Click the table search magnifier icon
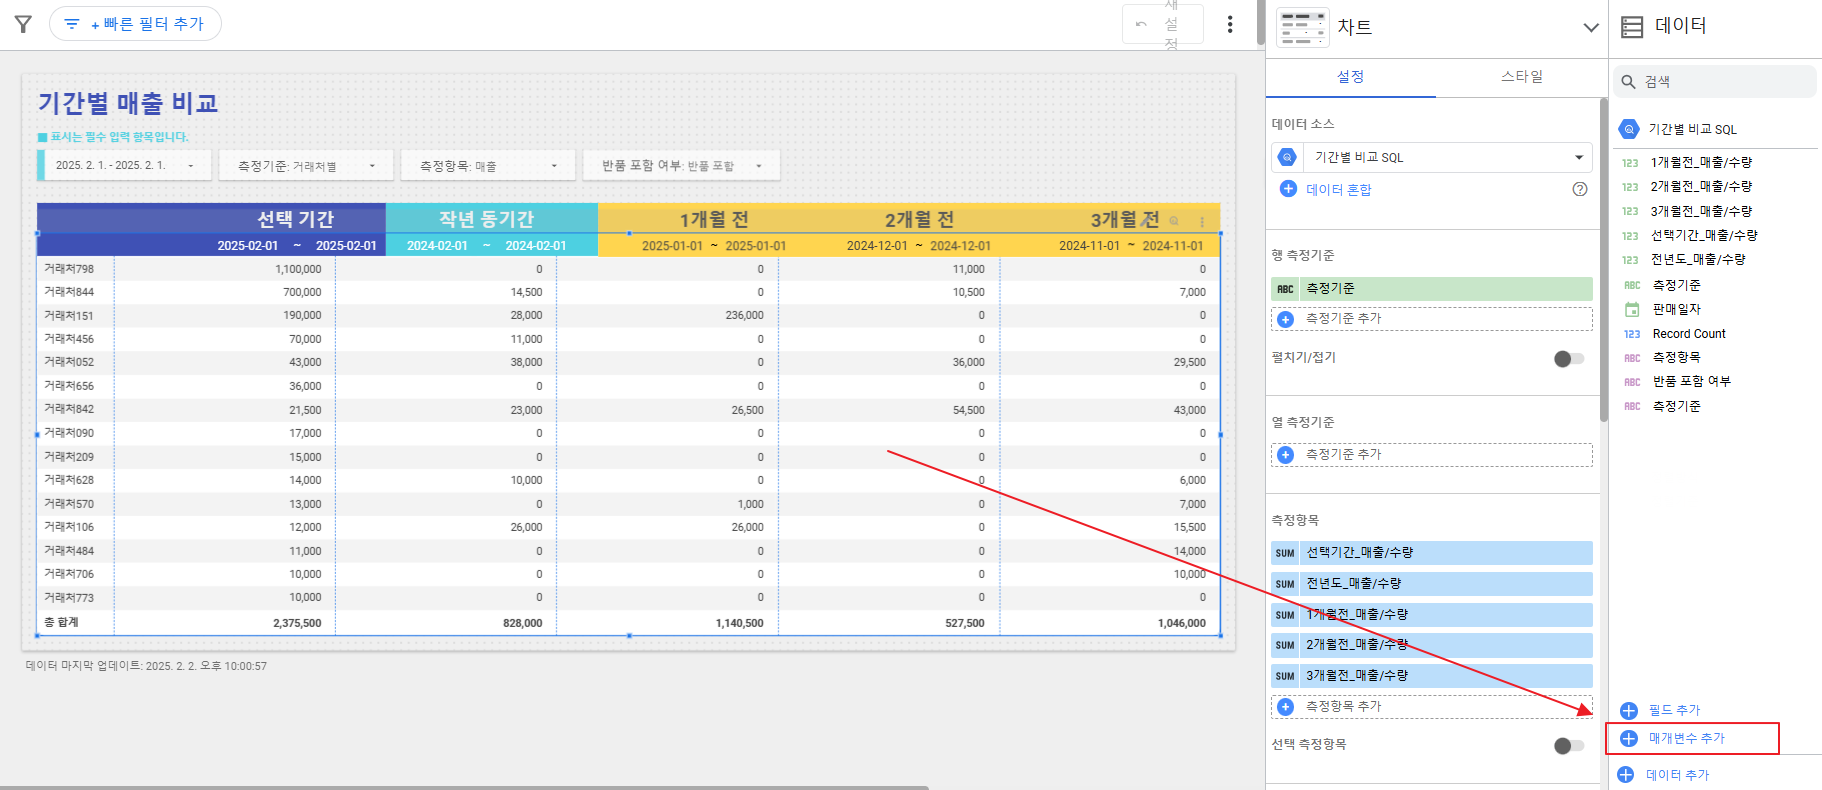 click(1174, 220)
